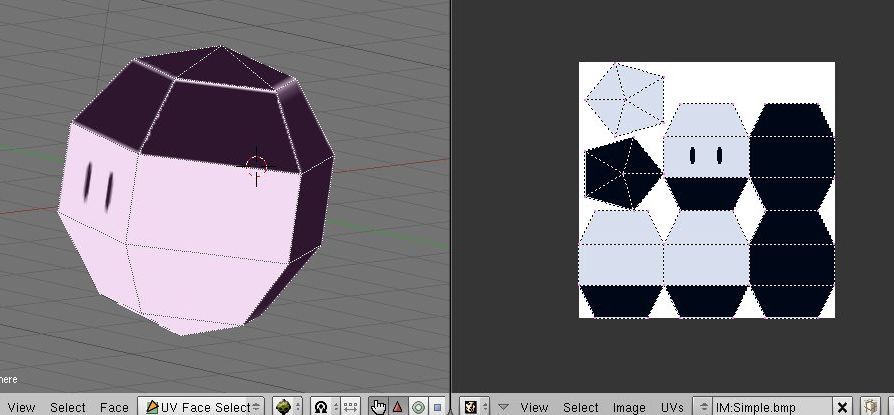
Task: Unlink the Simple.bmp image with X button
Action: (x=842, y=407)
